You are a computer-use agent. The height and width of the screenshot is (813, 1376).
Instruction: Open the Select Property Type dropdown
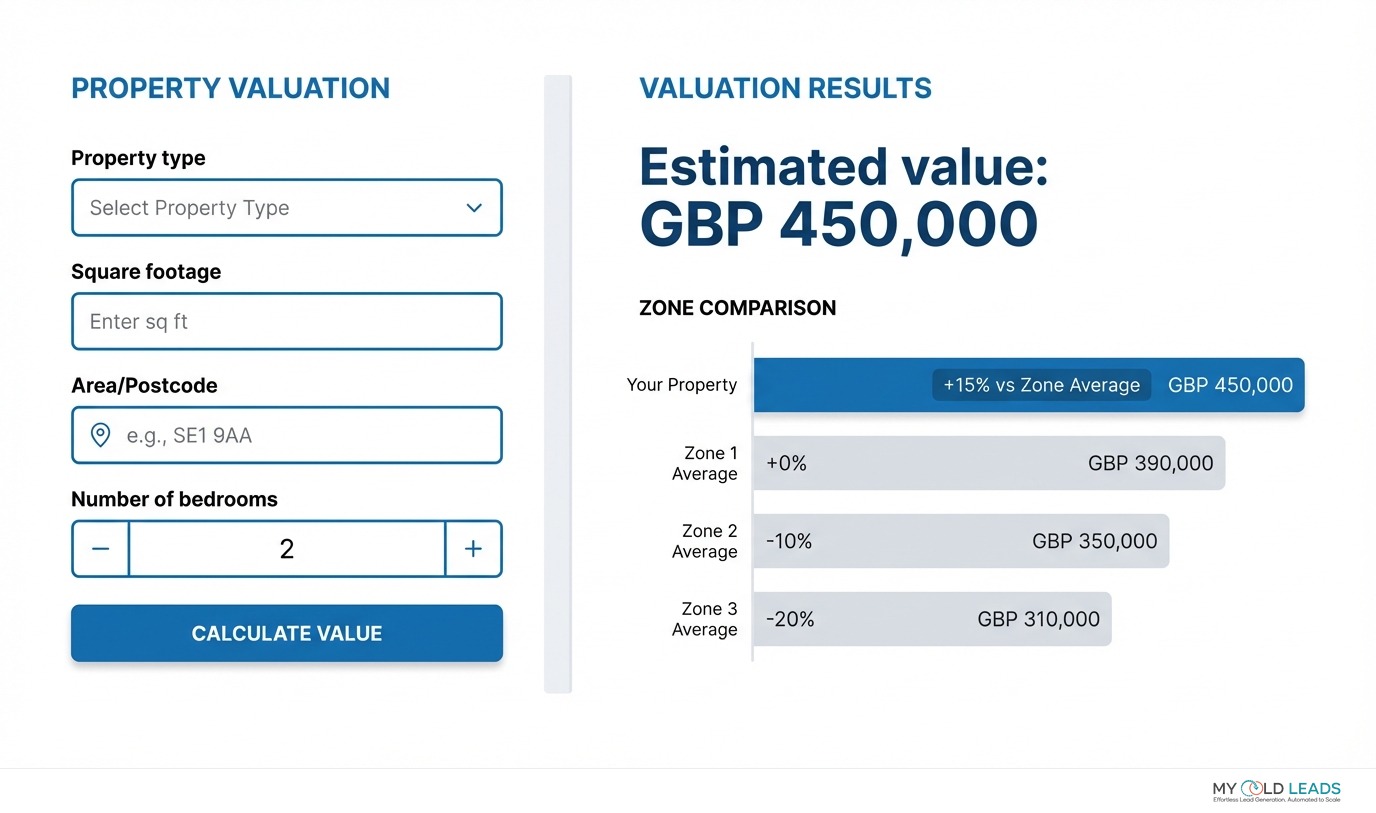click(x=287, y=207)
